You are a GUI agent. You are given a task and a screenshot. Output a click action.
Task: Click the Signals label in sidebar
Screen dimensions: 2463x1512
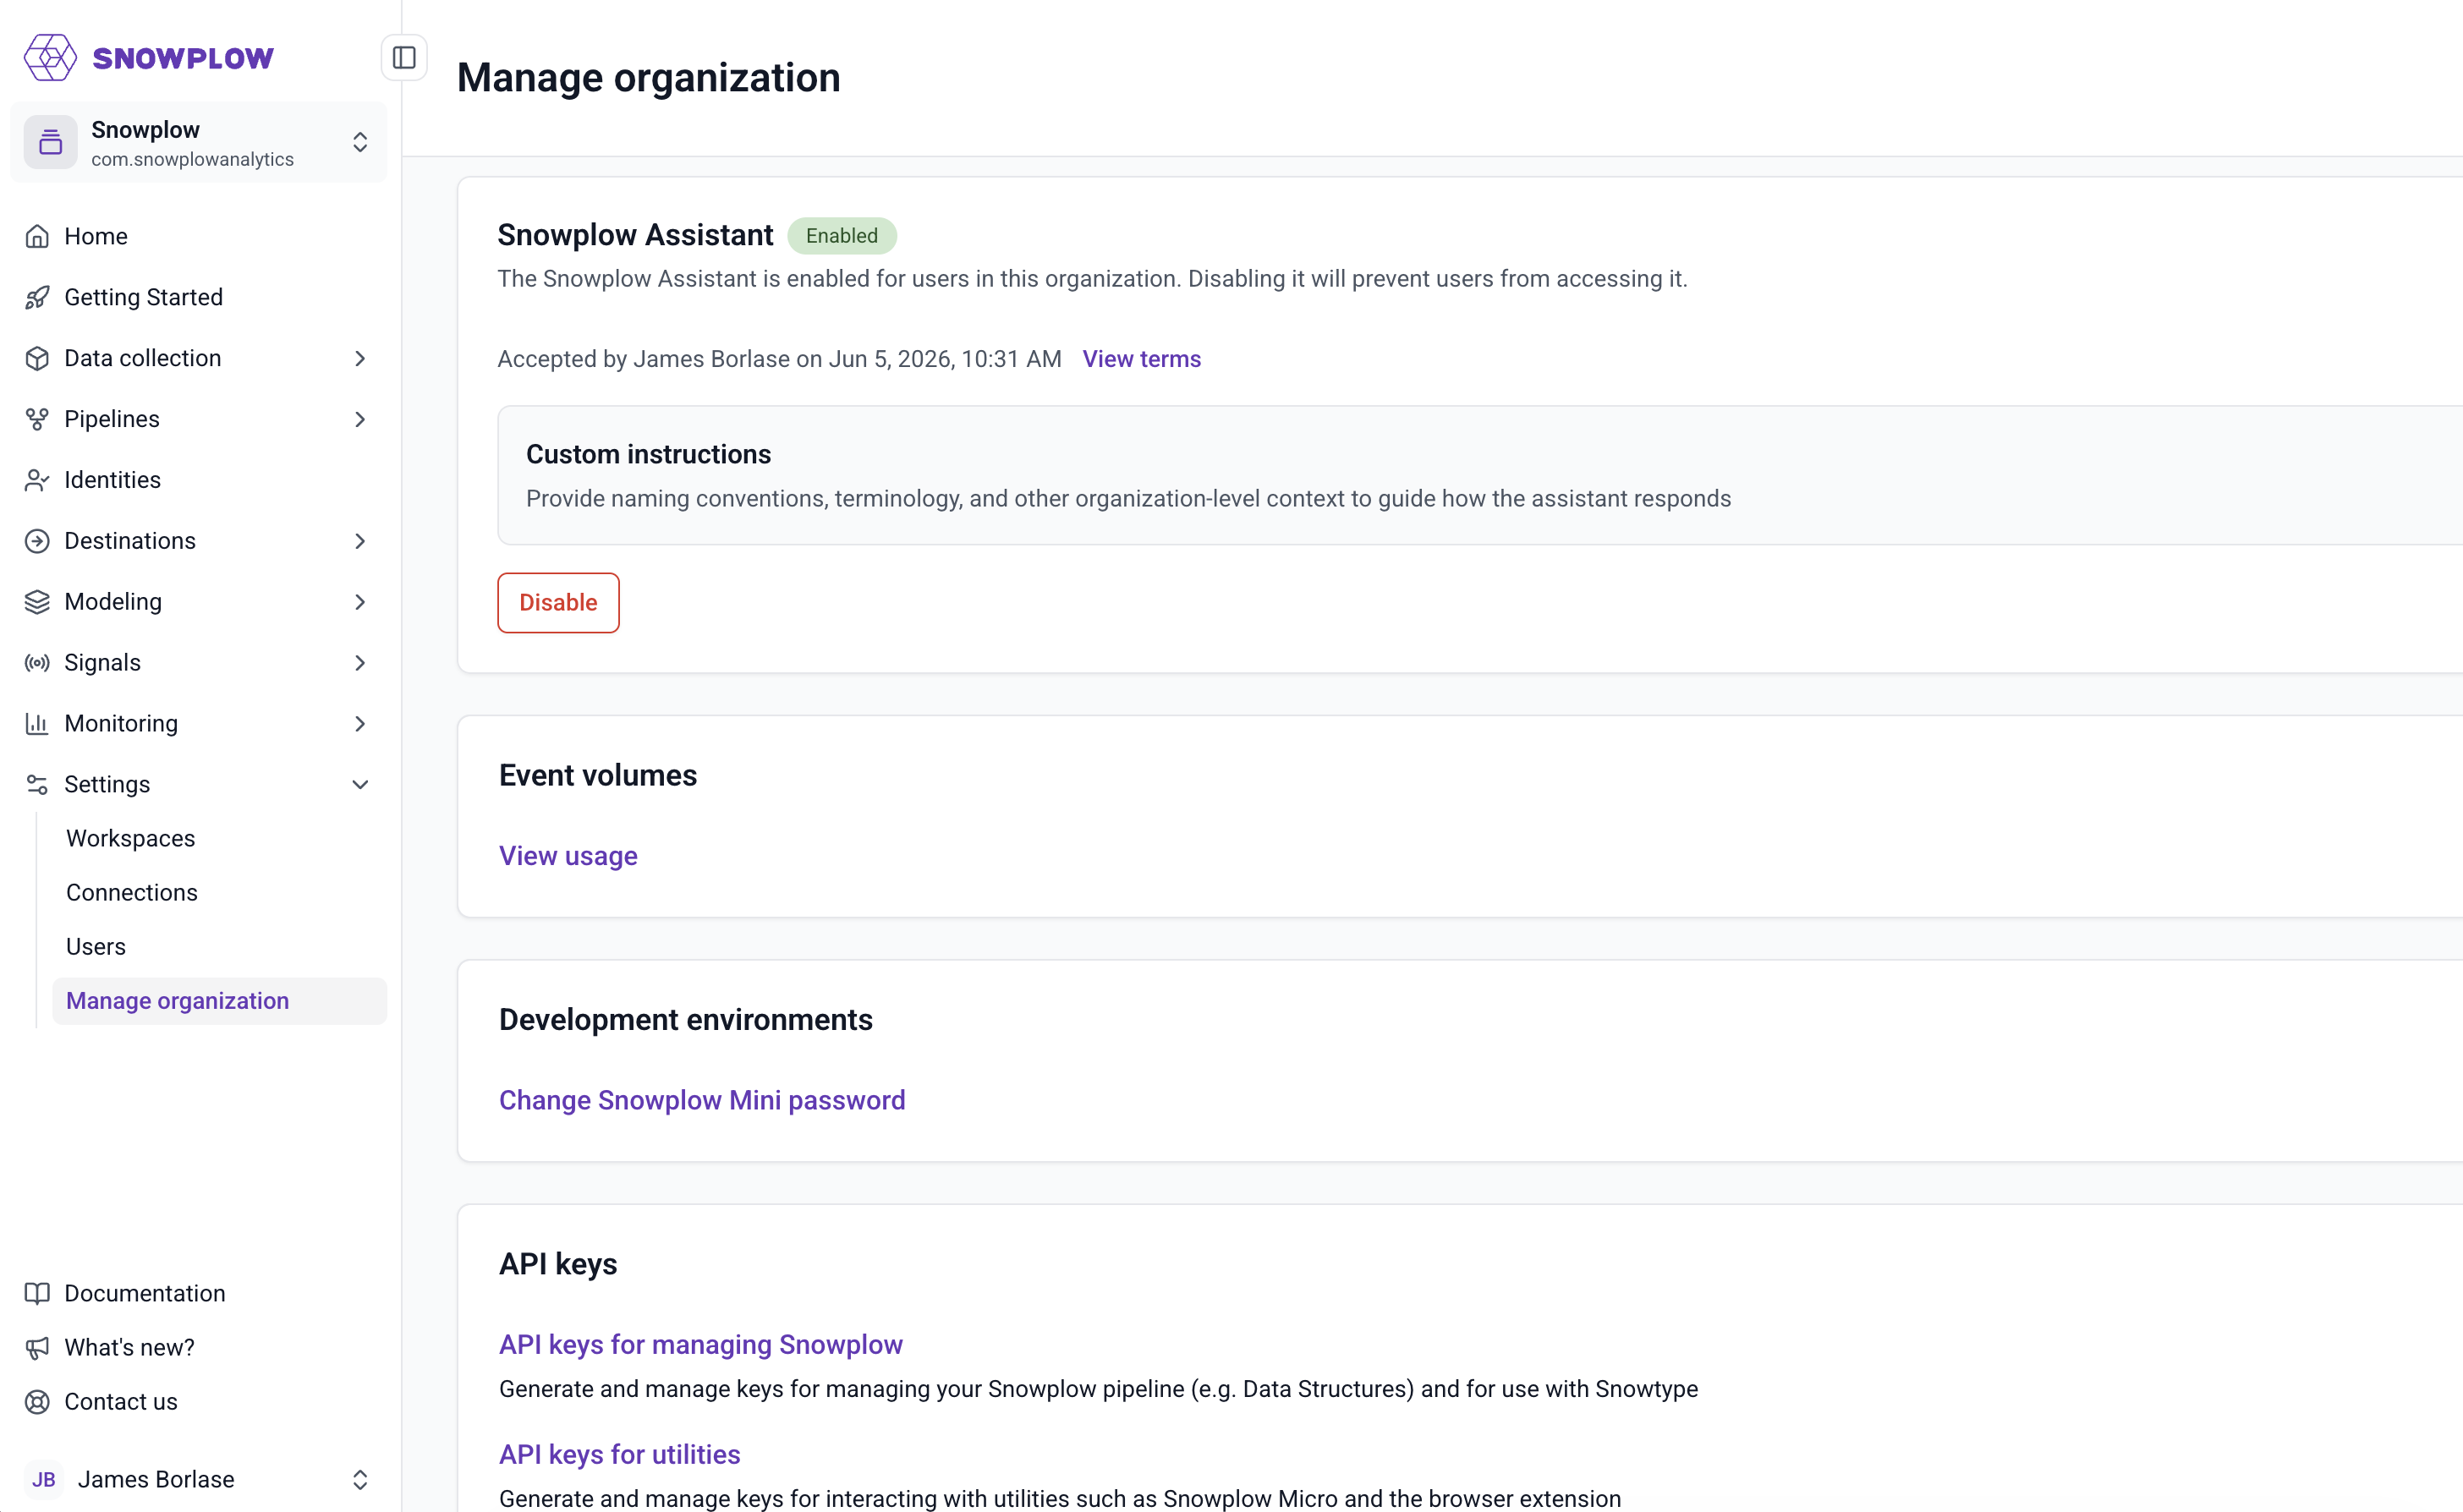coord(102,664)
